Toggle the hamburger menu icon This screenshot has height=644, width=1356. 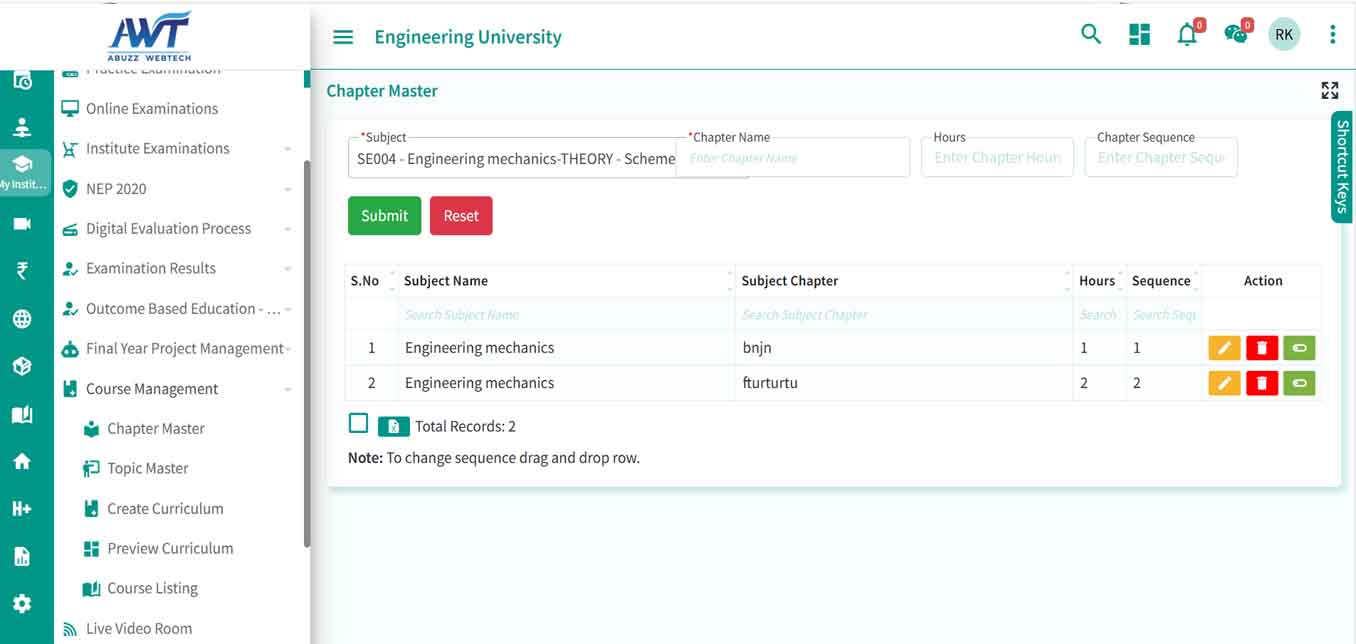pos(343,37)
